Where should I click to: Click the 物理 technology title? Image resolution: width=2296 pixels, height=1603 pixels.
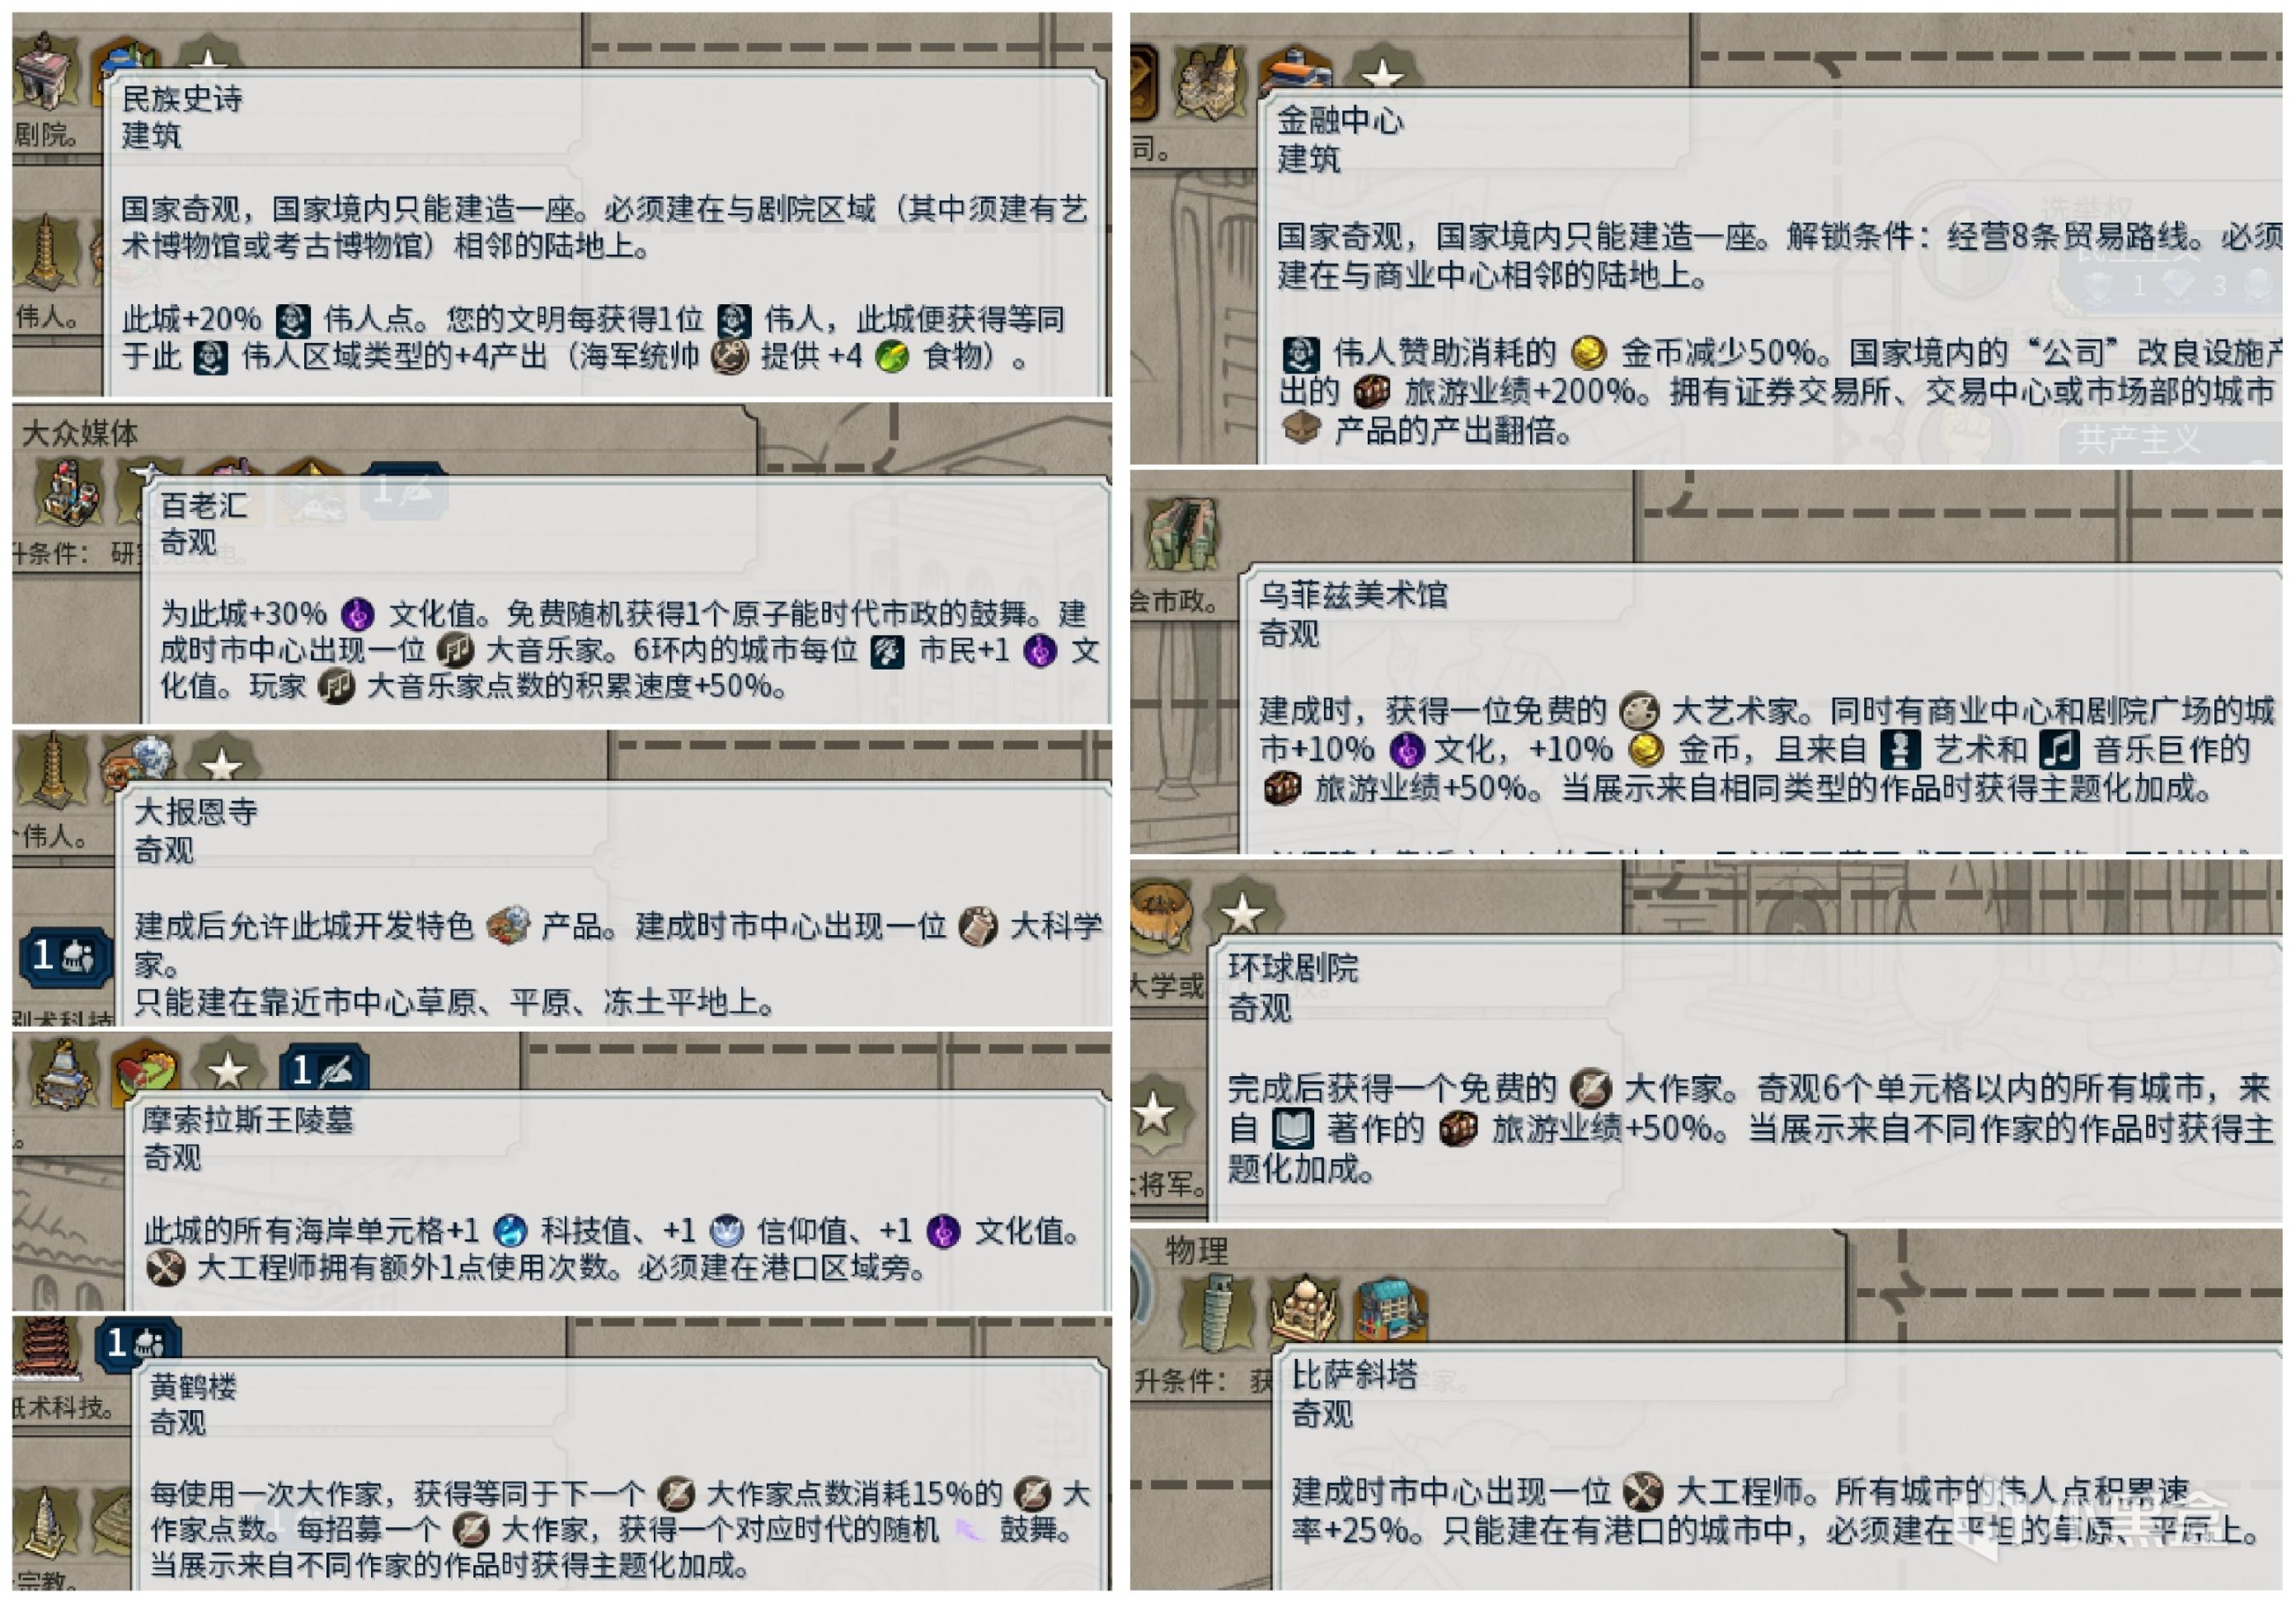click(1196, 1250)
